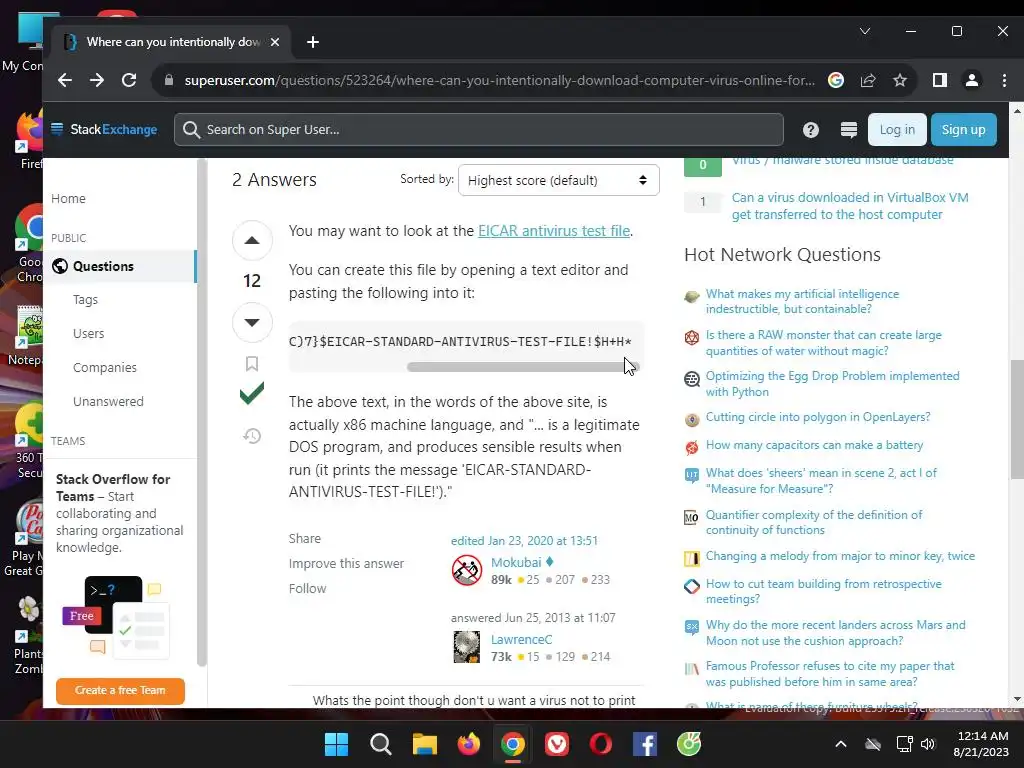Show hidden system tray icons
The width and height of the screenshot is (1024, 768).
[841, 744]
